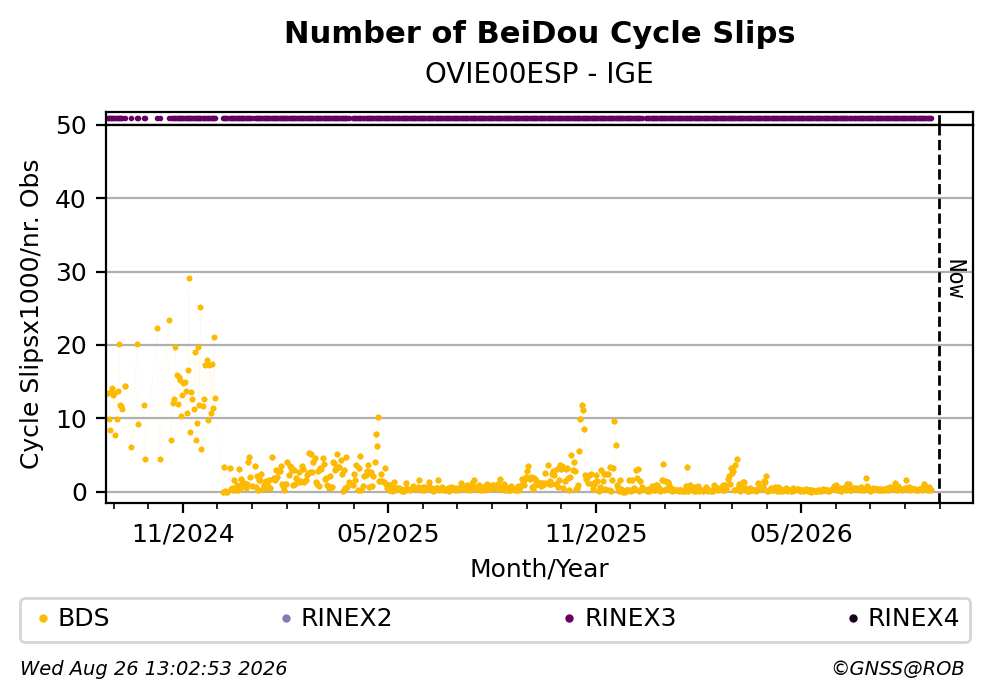Select the RINEX3 legend label
The image size is (993, 699).
click(x=630, y=618)
